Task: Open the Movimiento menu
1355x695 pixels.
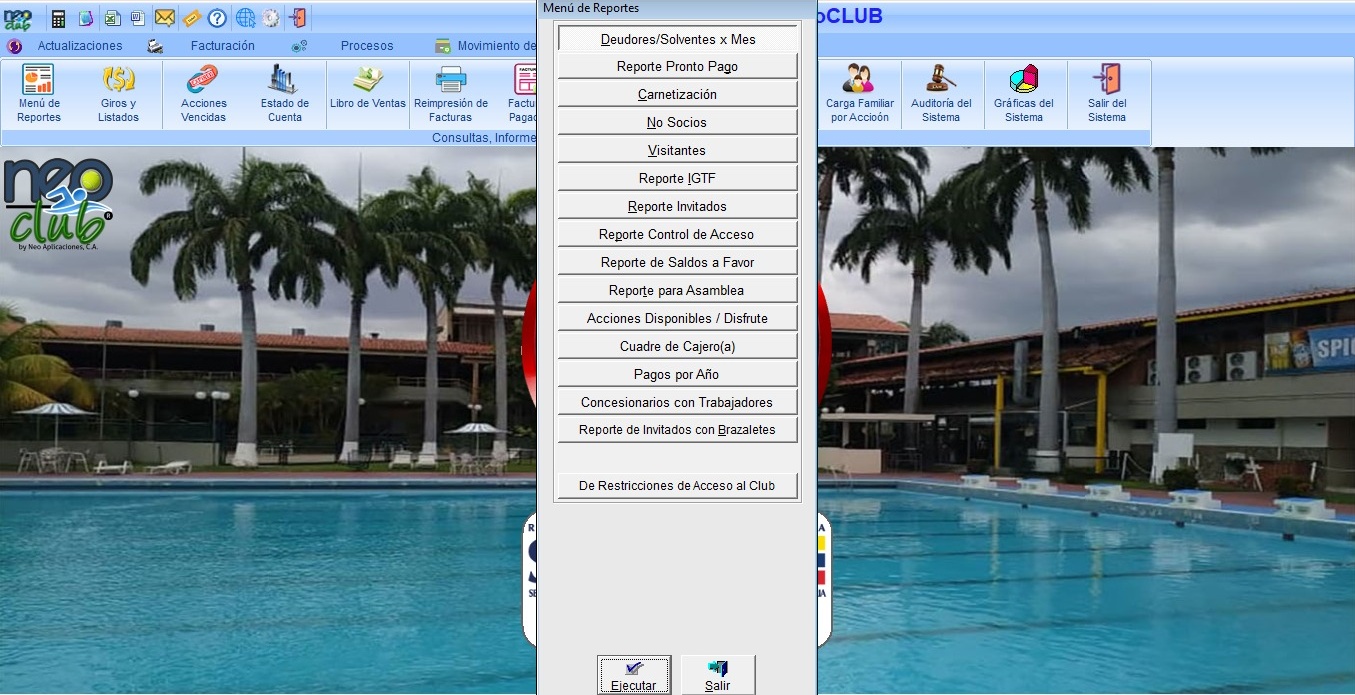Action: pyautogui.click(x=497, y=46)
